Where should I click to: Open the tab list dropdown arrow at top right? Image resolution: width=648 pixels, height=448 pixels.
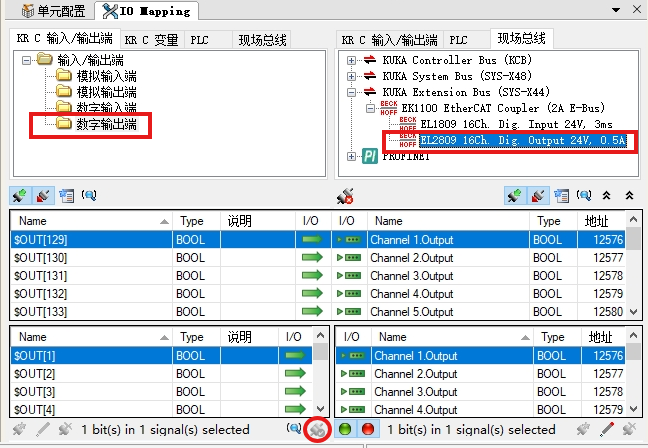point(616,10)
